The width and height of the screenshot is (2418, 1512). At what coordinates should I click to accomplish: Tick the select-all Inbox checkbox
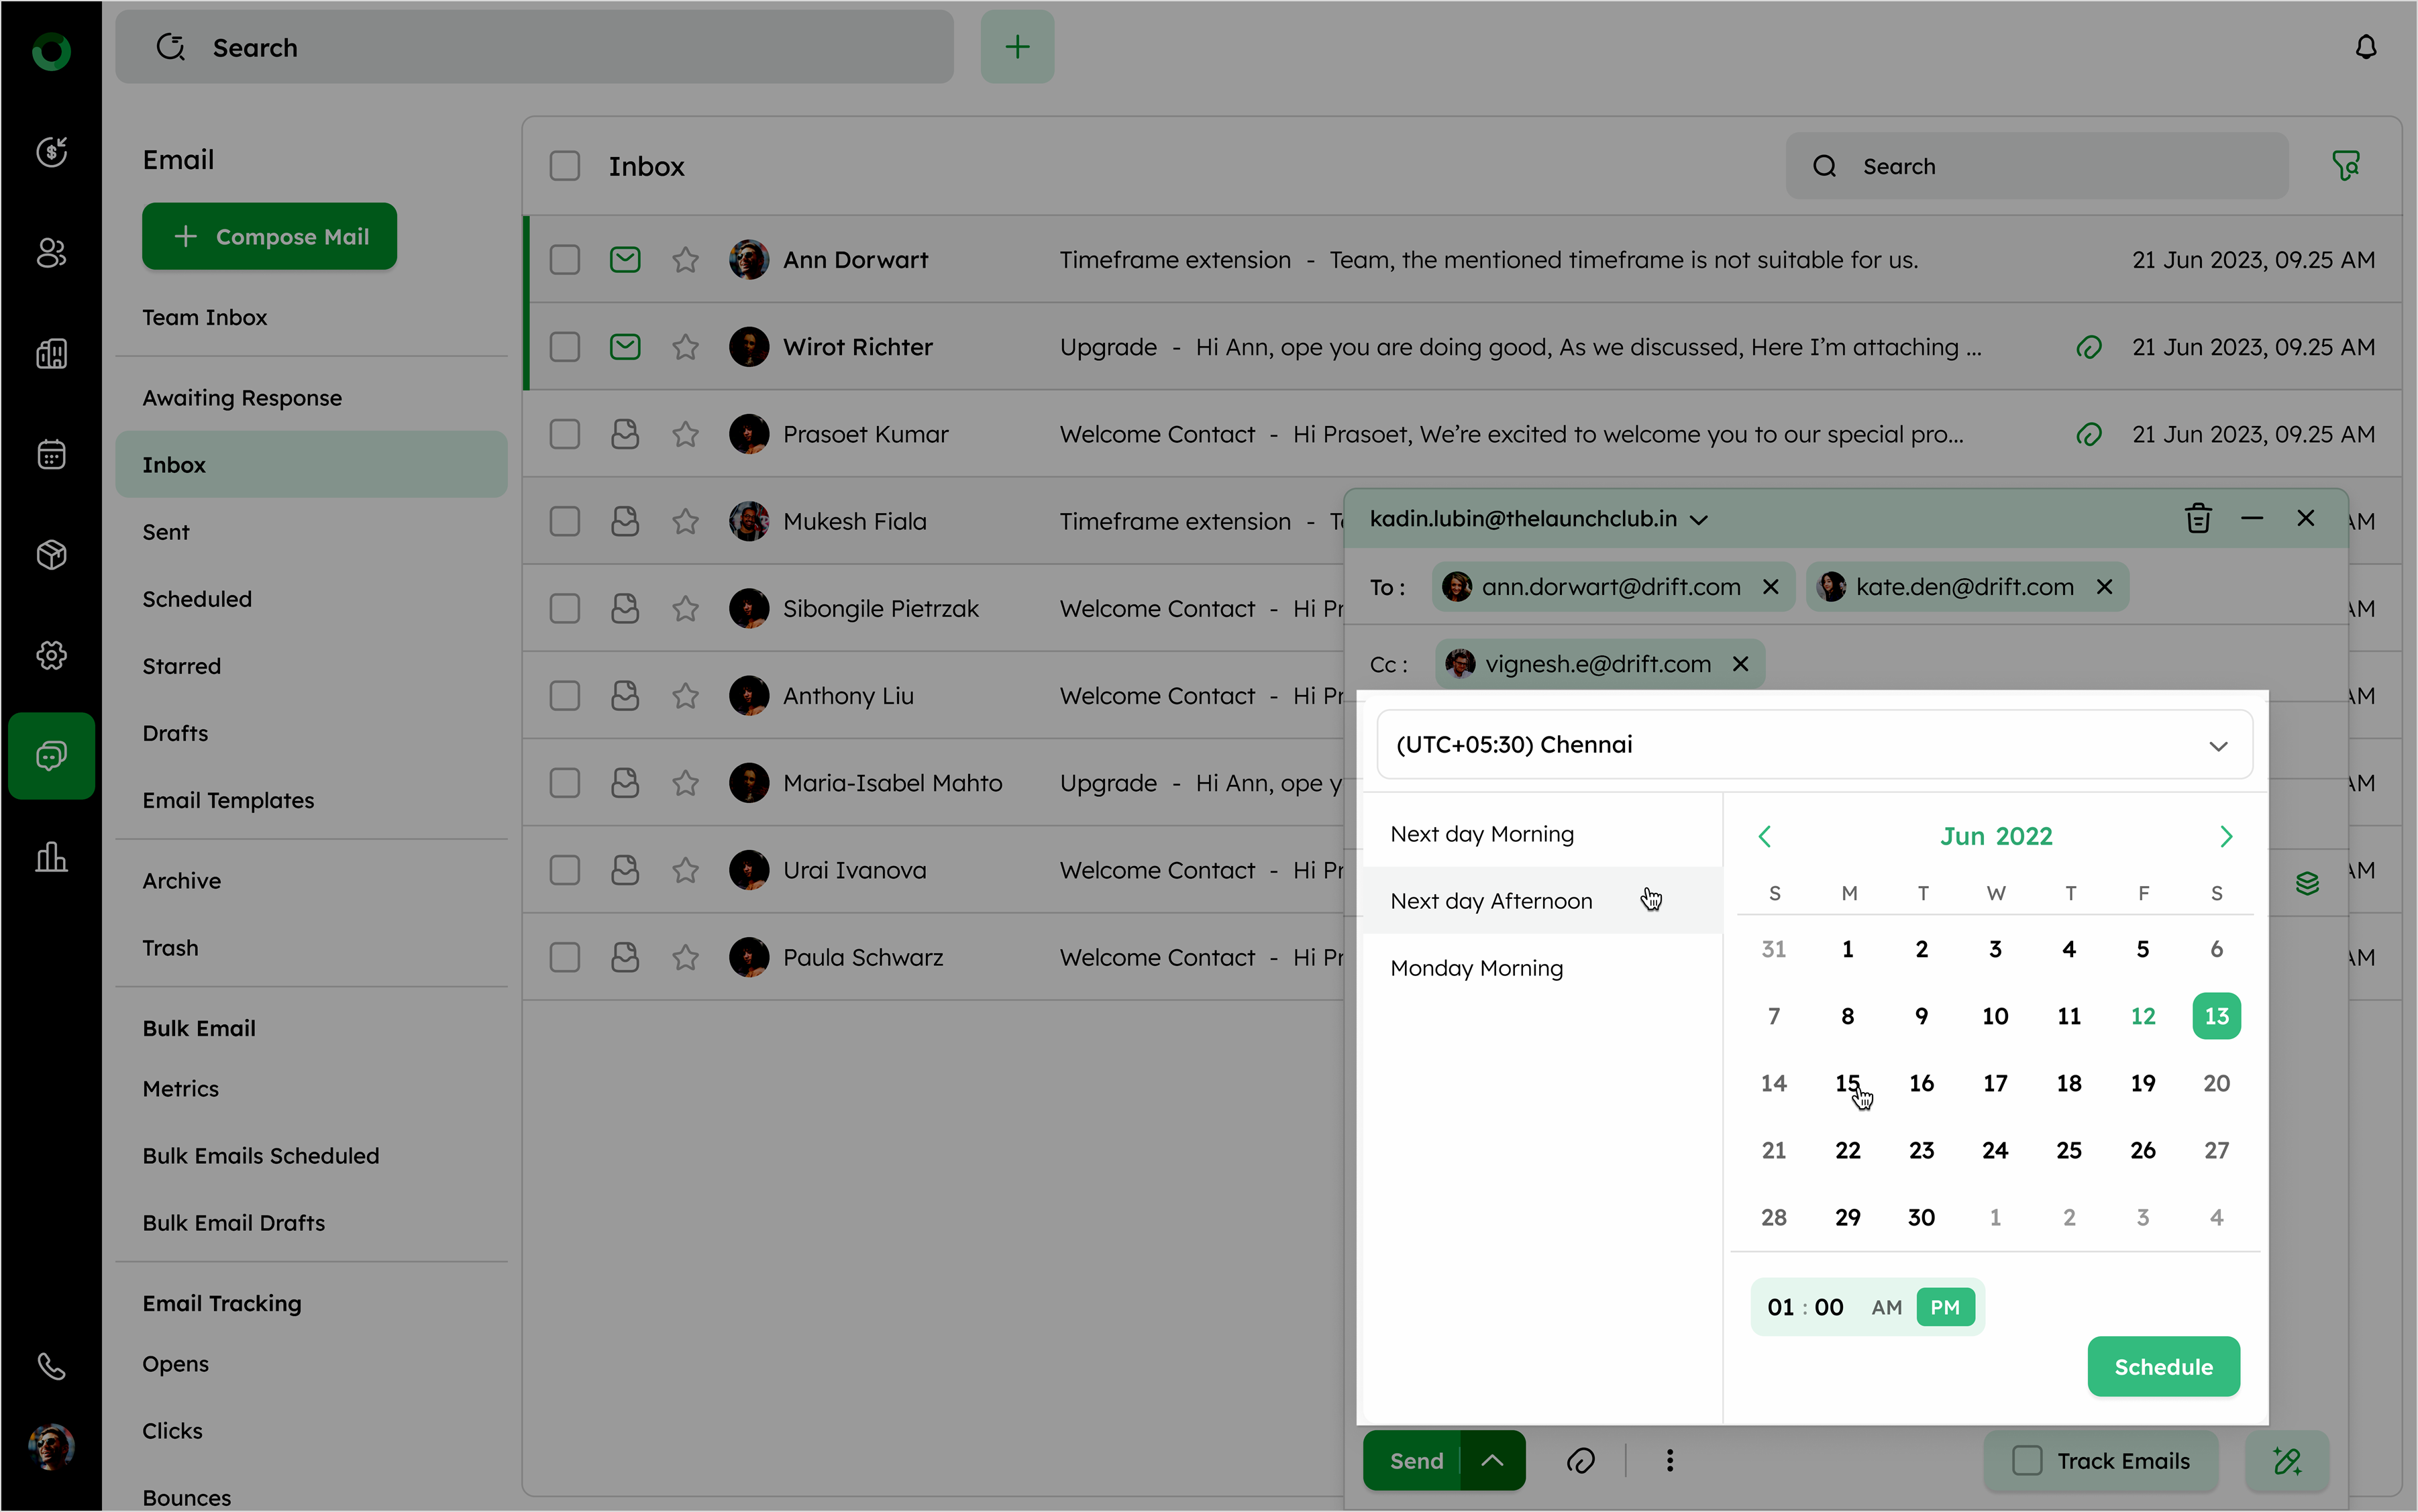565,166
